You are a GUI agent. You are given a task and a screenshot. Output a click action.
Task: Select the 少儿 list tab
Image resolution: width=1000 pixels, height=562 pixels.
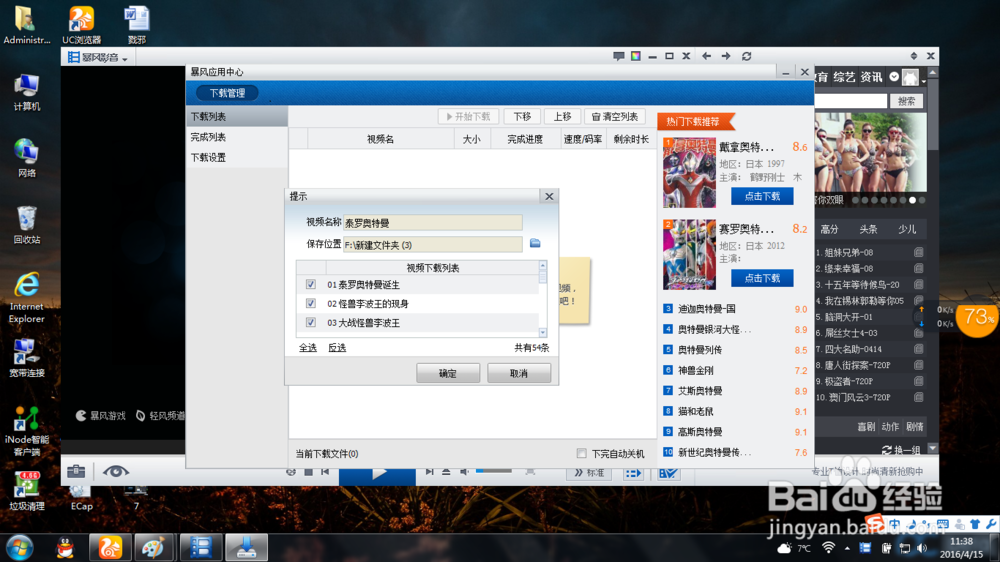(907, 230)
